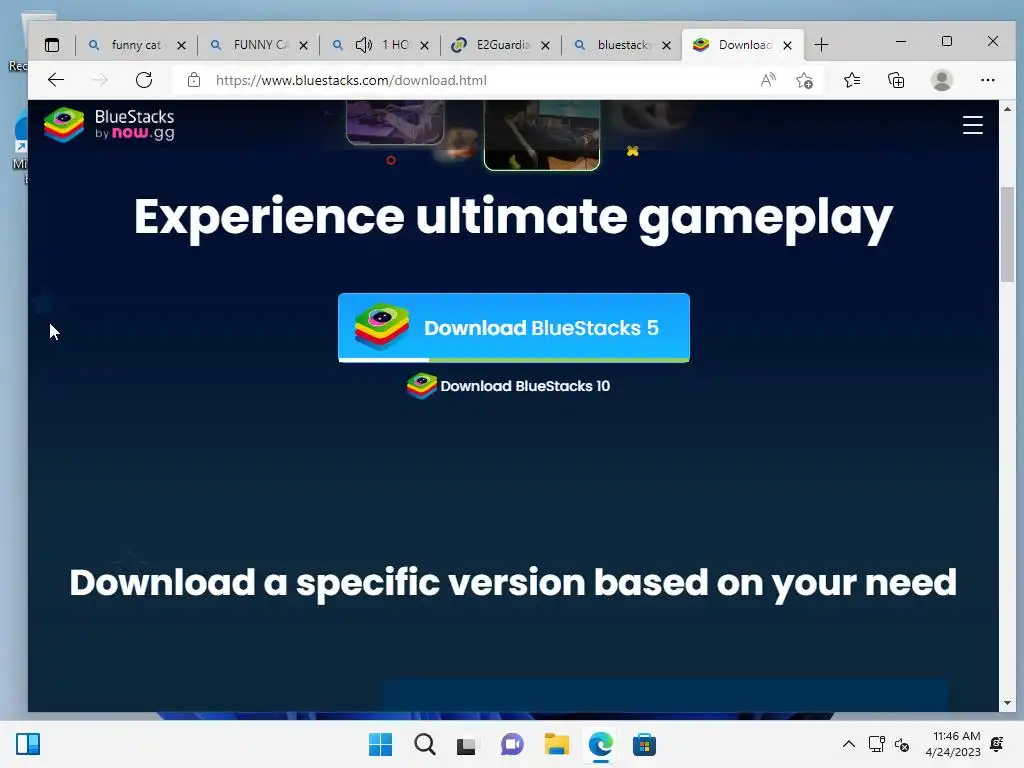Go forward to the next page
This screenshot has height=768, width=1024.
coord(100,80)
